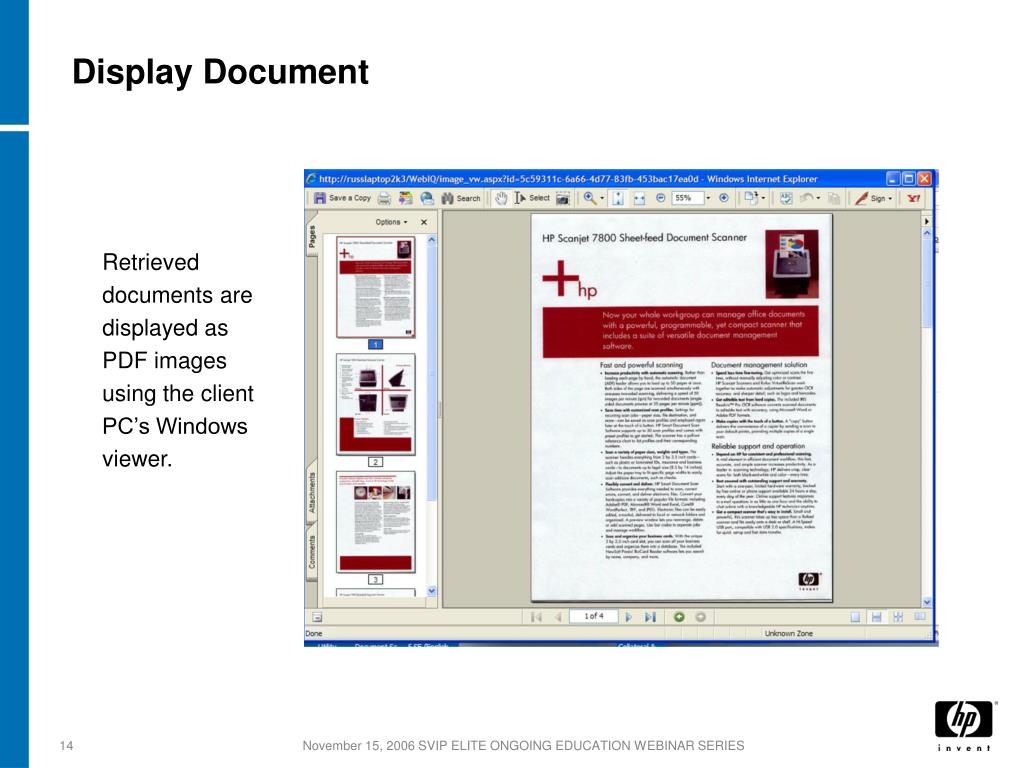Go to the previous page
This screenshot has height=768, width=1024.
coord(558,616)
